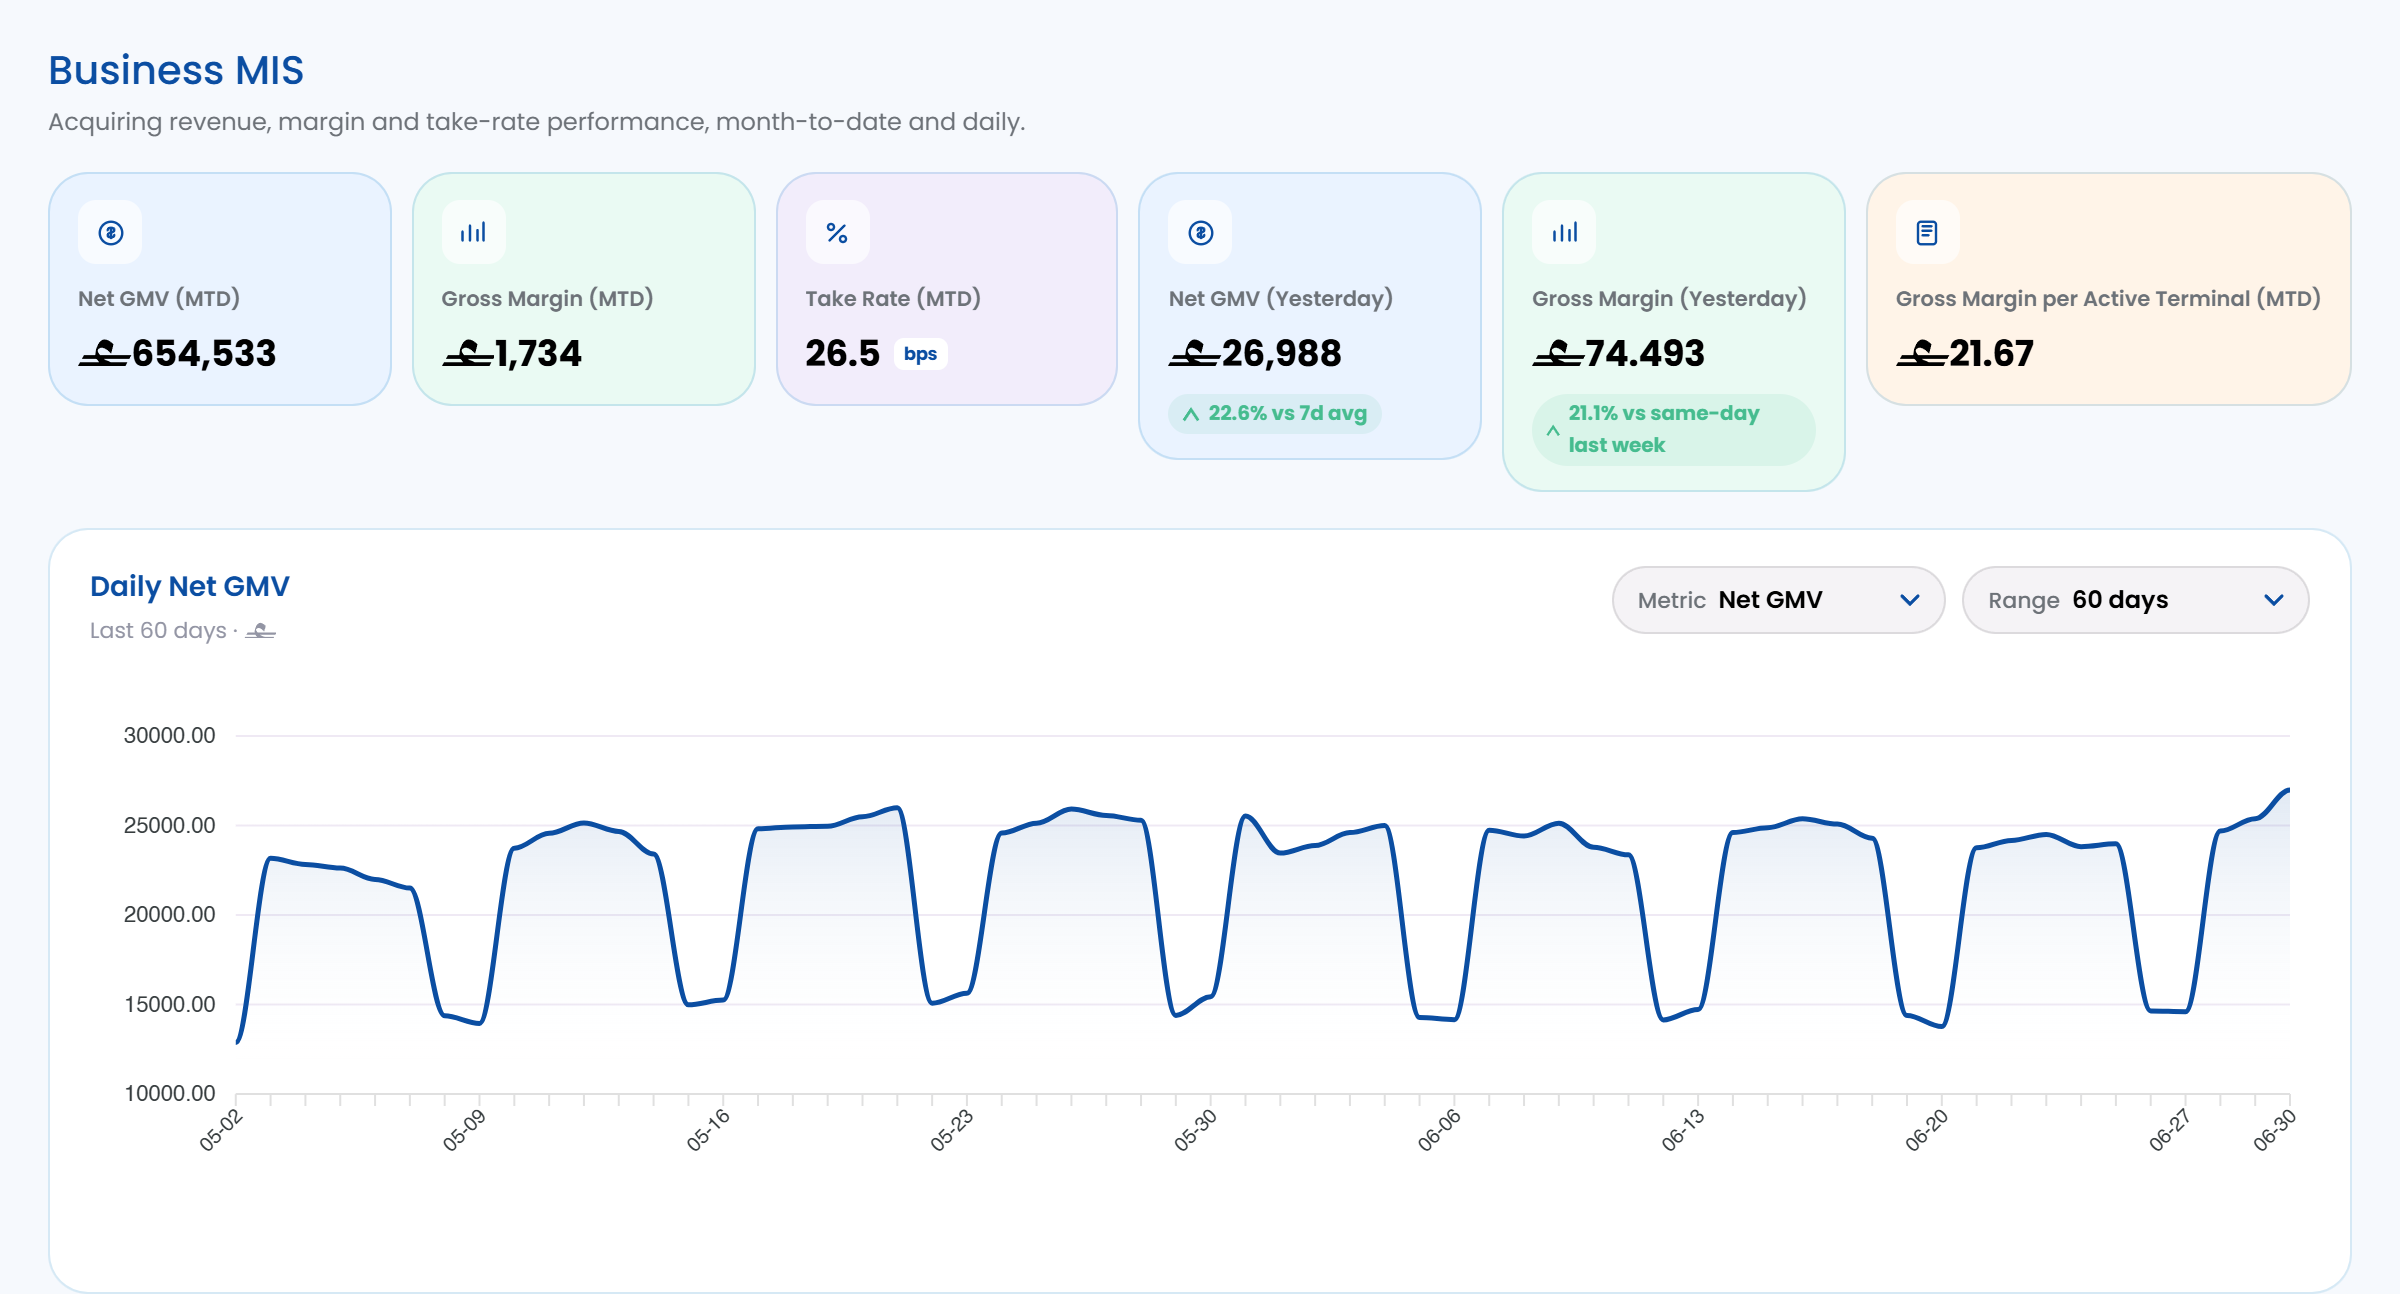Click the 06-27 x-axis date label
This screenshot has width=2400, height=1294.
[x=2170, y=1130]
